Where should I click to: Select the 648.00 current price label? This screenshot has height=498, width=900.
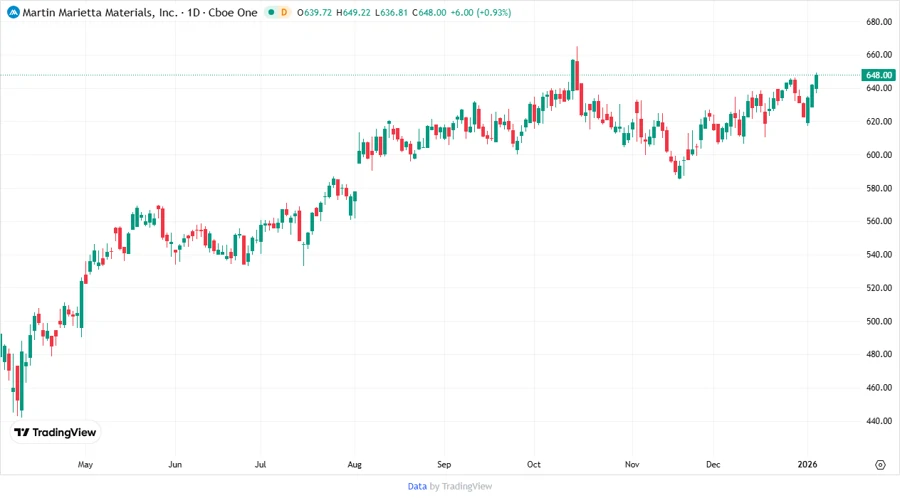point(878,75)
